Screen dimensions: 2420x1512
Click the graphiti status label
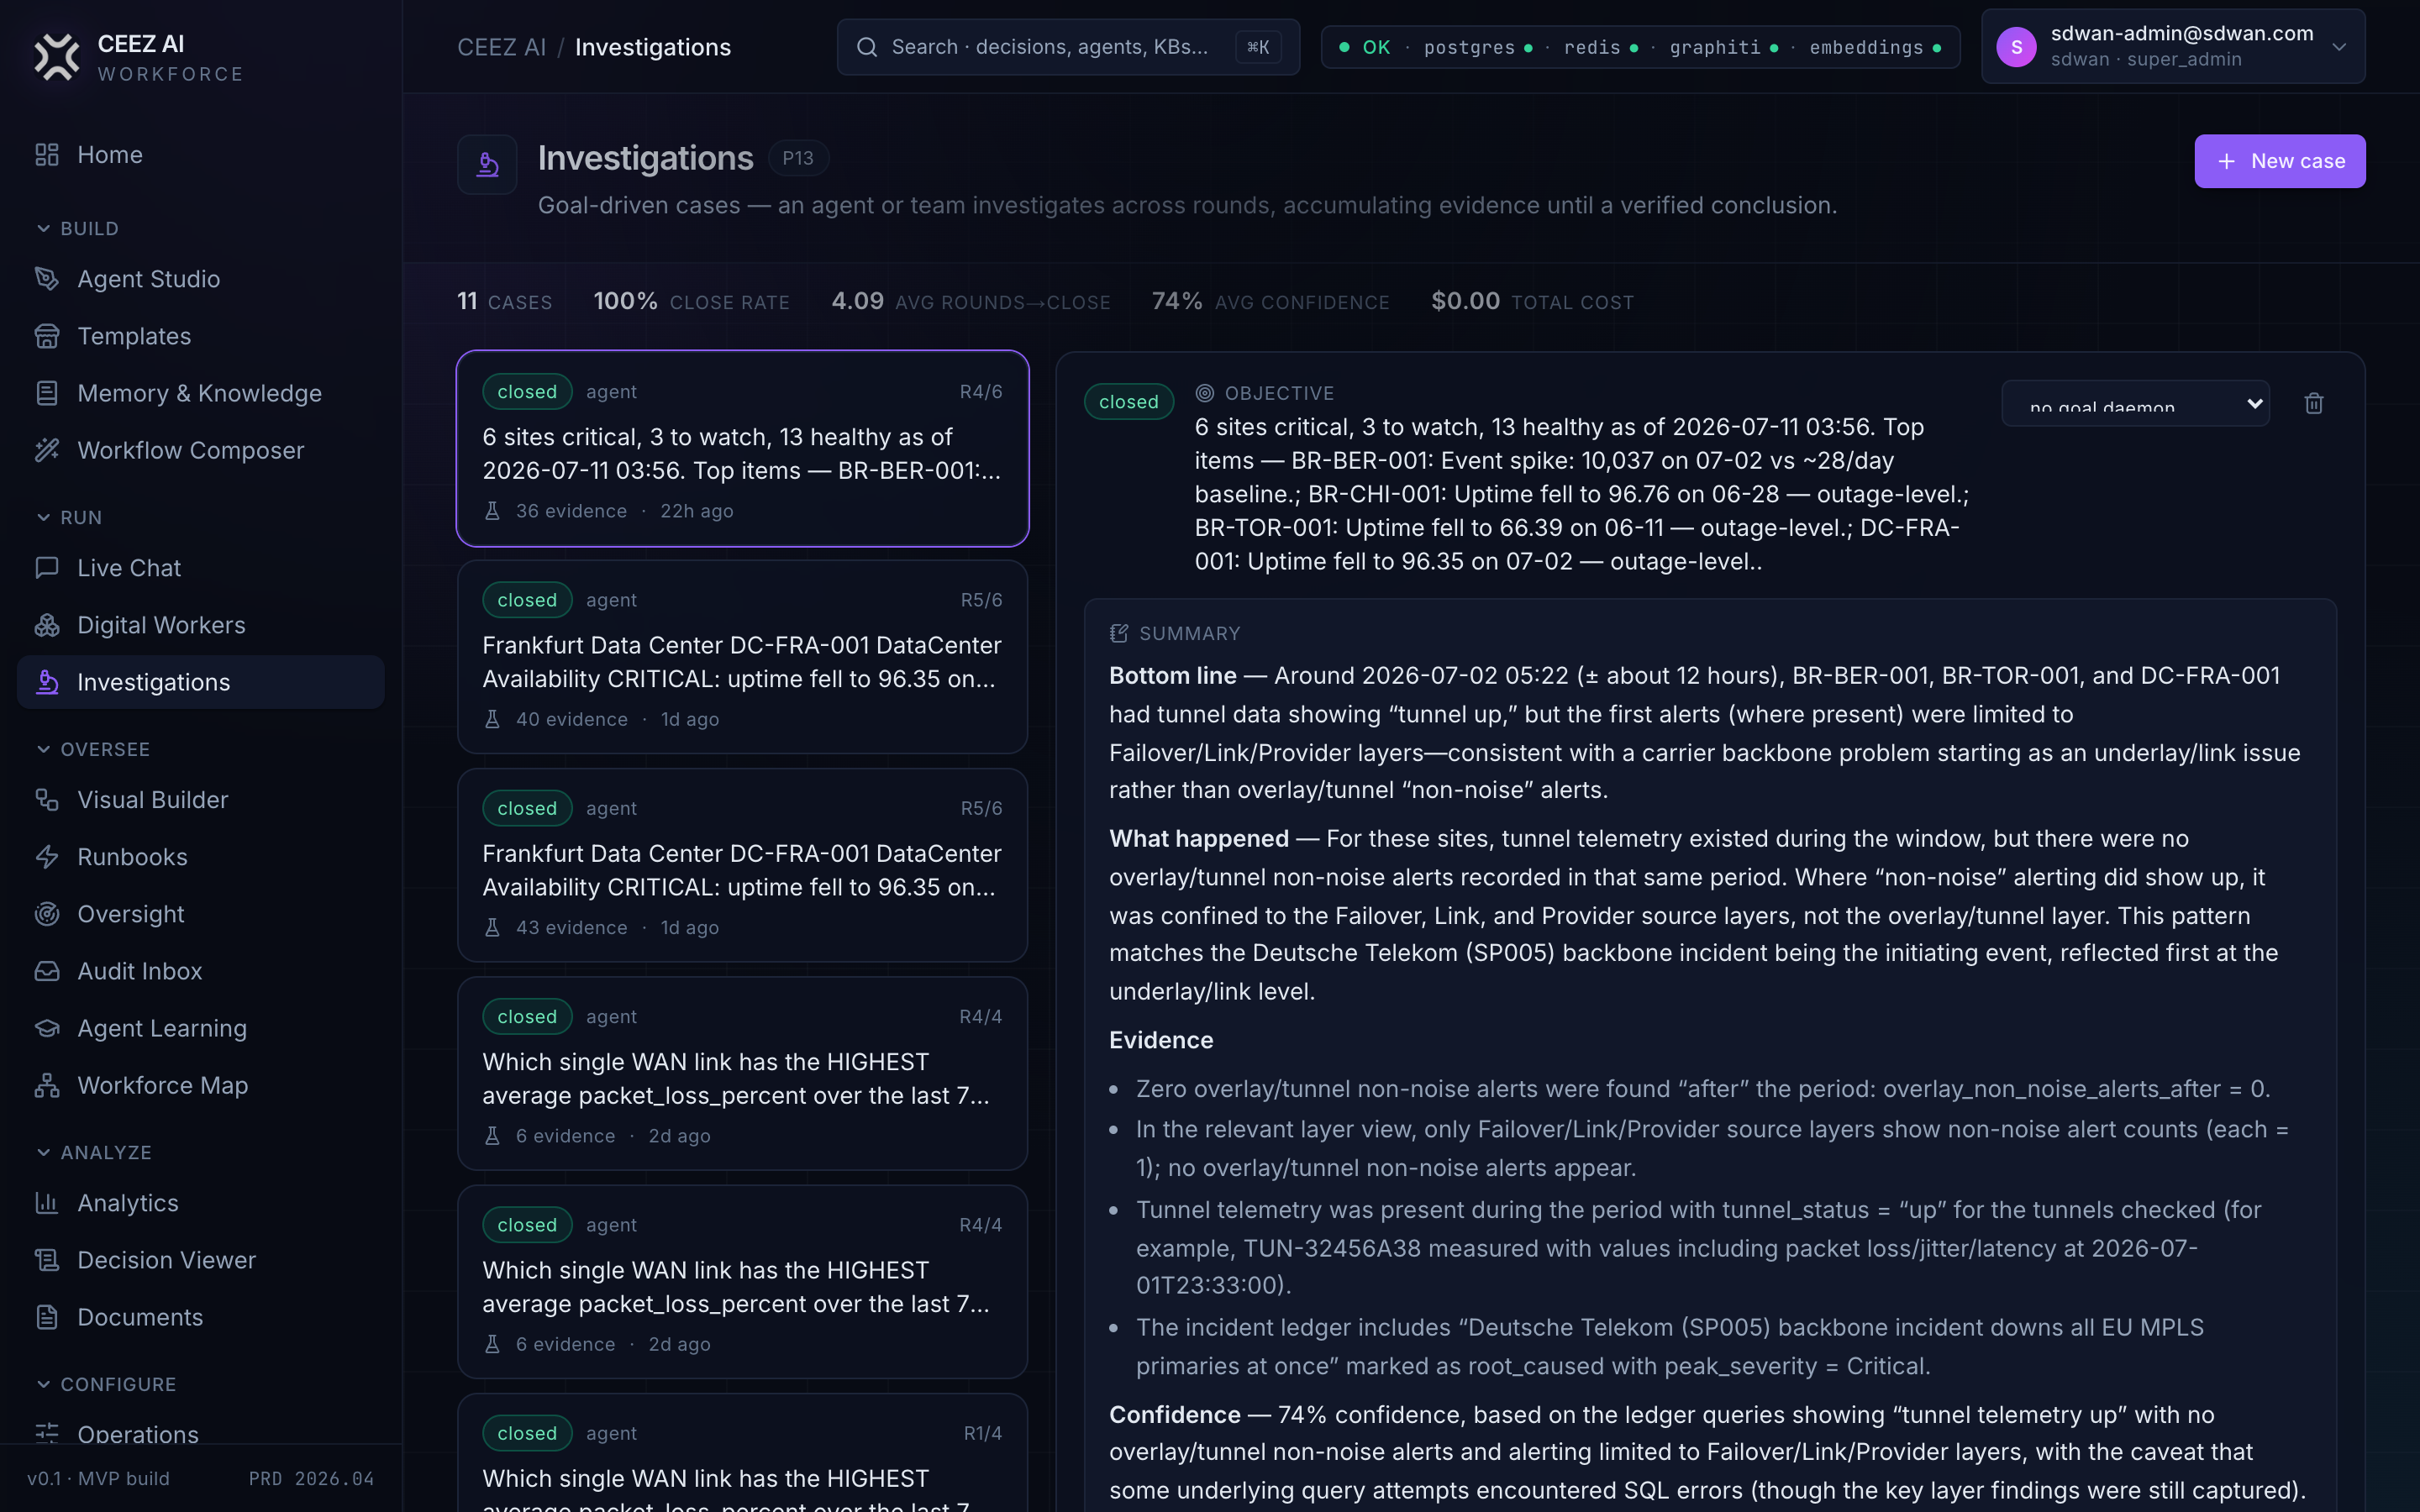coord(1715,47)
